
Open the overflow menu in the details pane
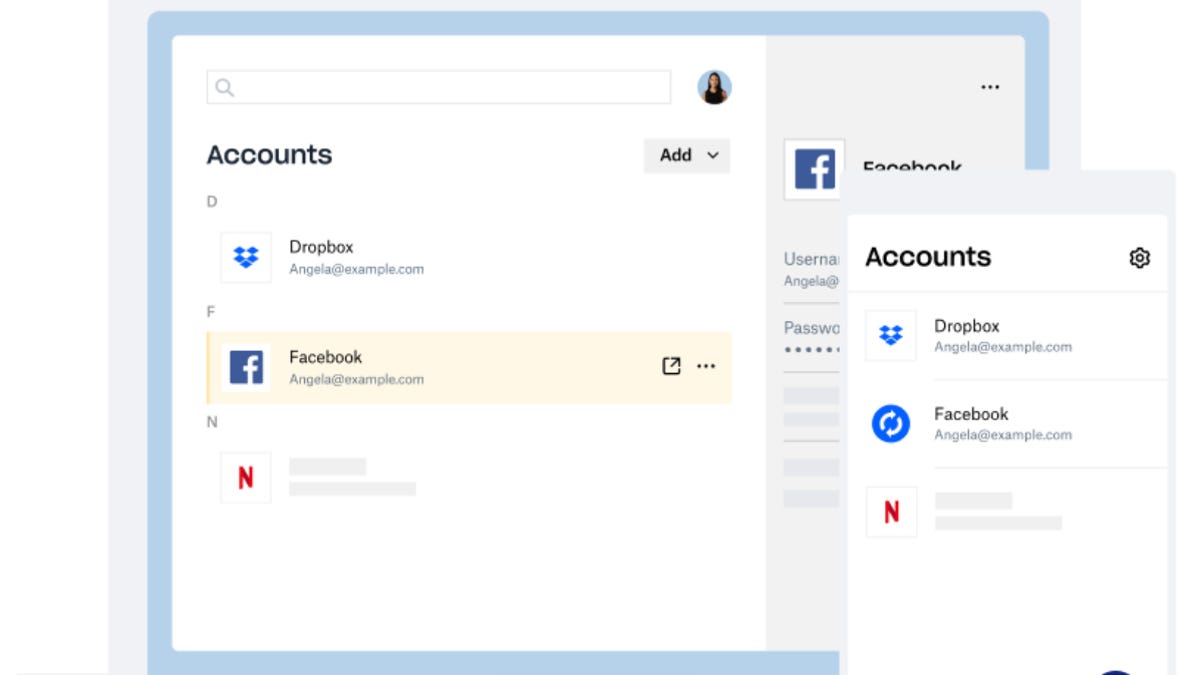click(990, 87)
